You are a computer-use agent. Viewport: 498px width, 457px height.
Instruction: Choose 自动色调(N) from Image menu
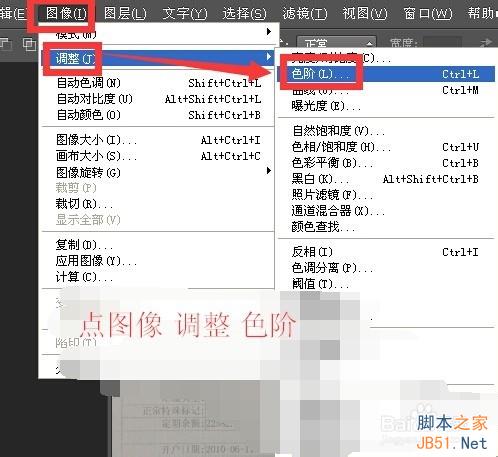tap(158, 83)
